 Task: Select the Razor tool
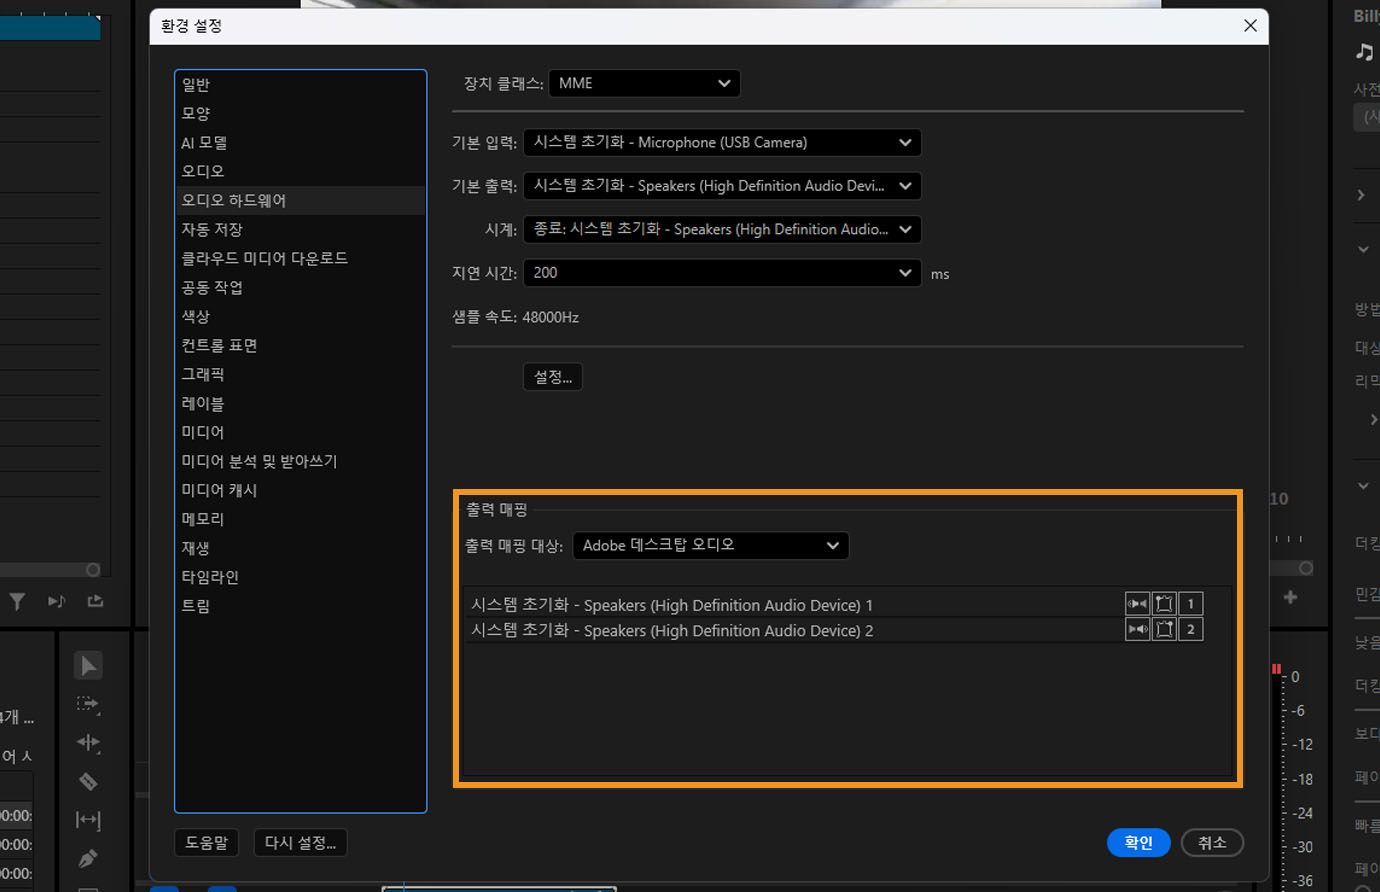pos(87,781)
